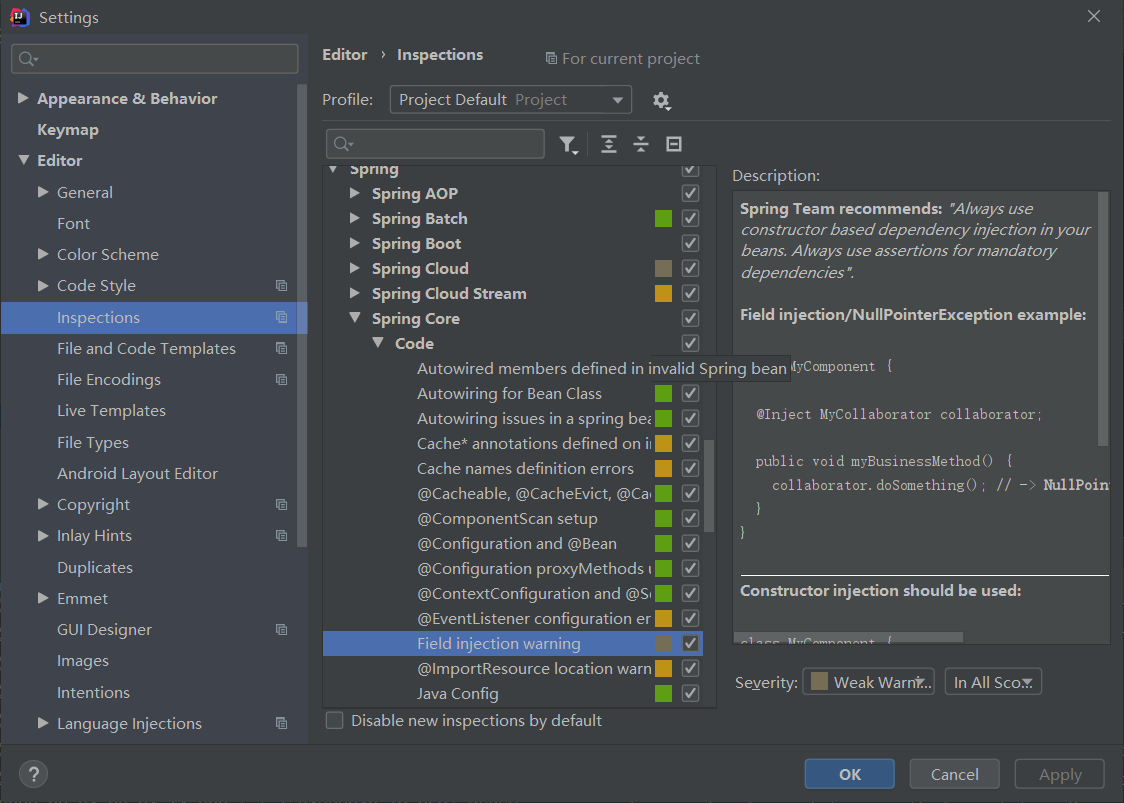
Task: Click the project-level icon next to Inspections
Action: [x=282, y=317]
